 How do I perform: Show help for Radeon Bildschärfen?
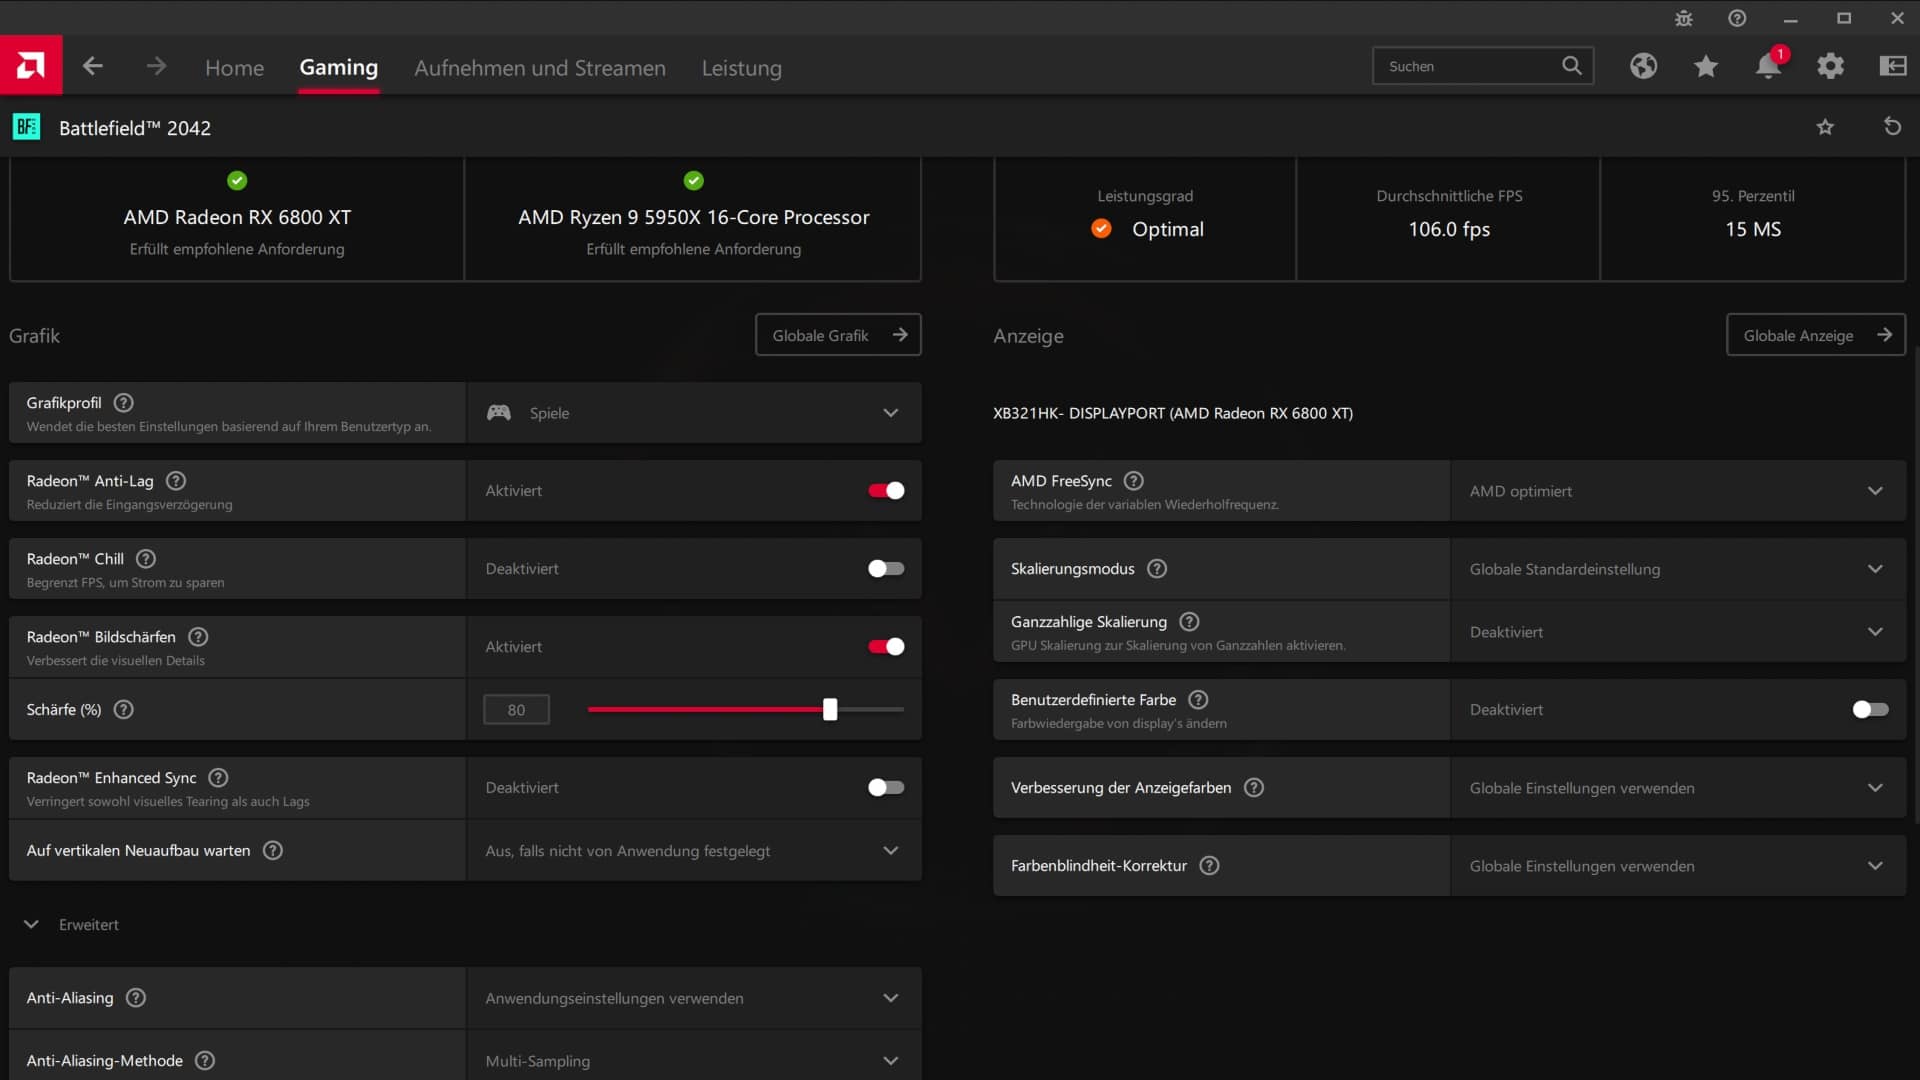pos(198,636)
